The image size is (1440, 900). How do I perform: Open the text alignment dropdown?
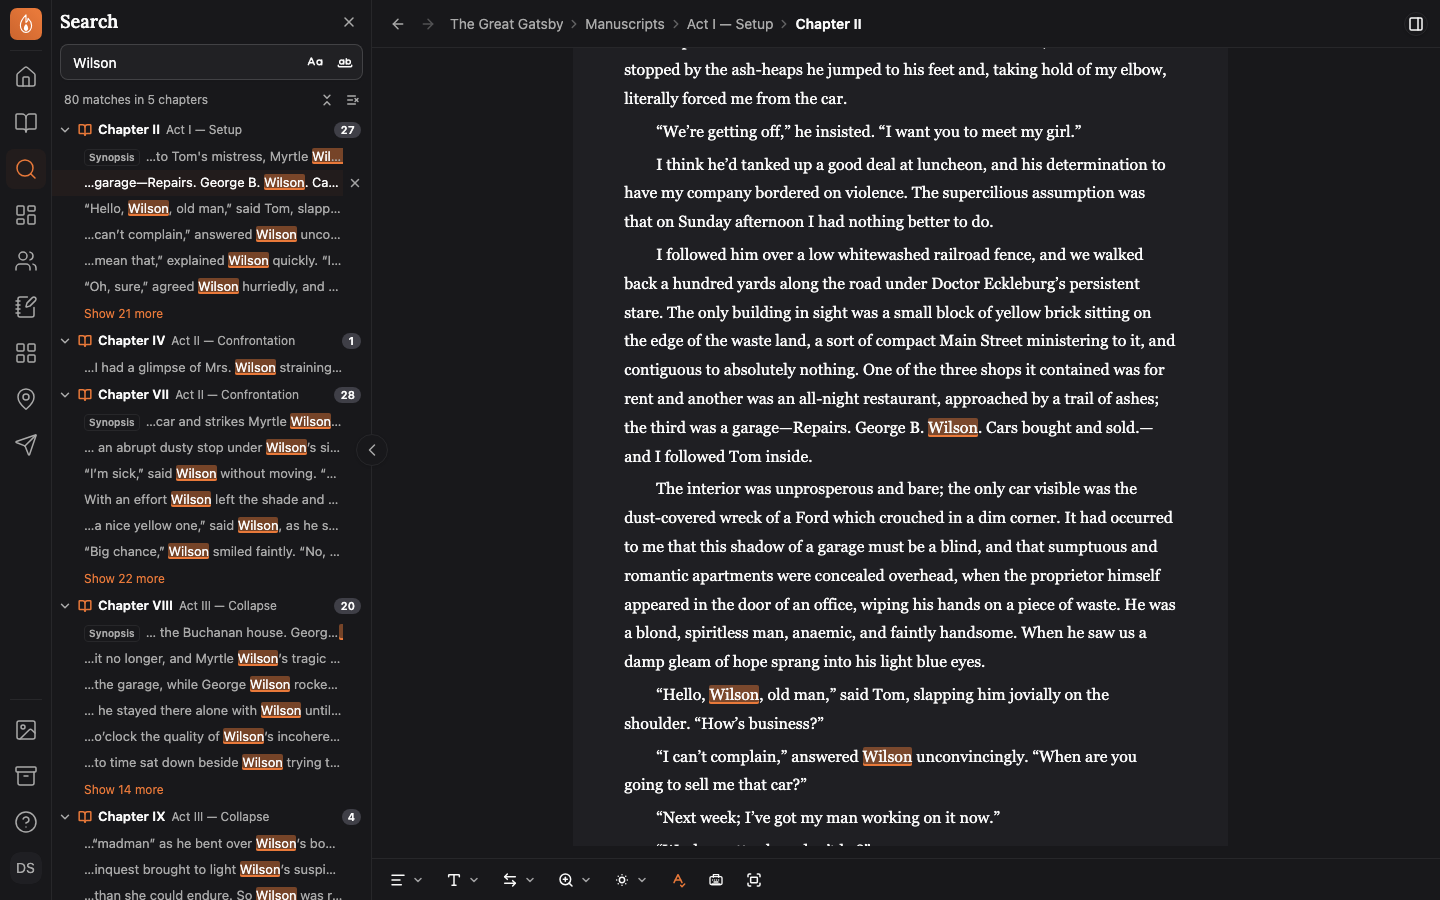click(406, 880)
